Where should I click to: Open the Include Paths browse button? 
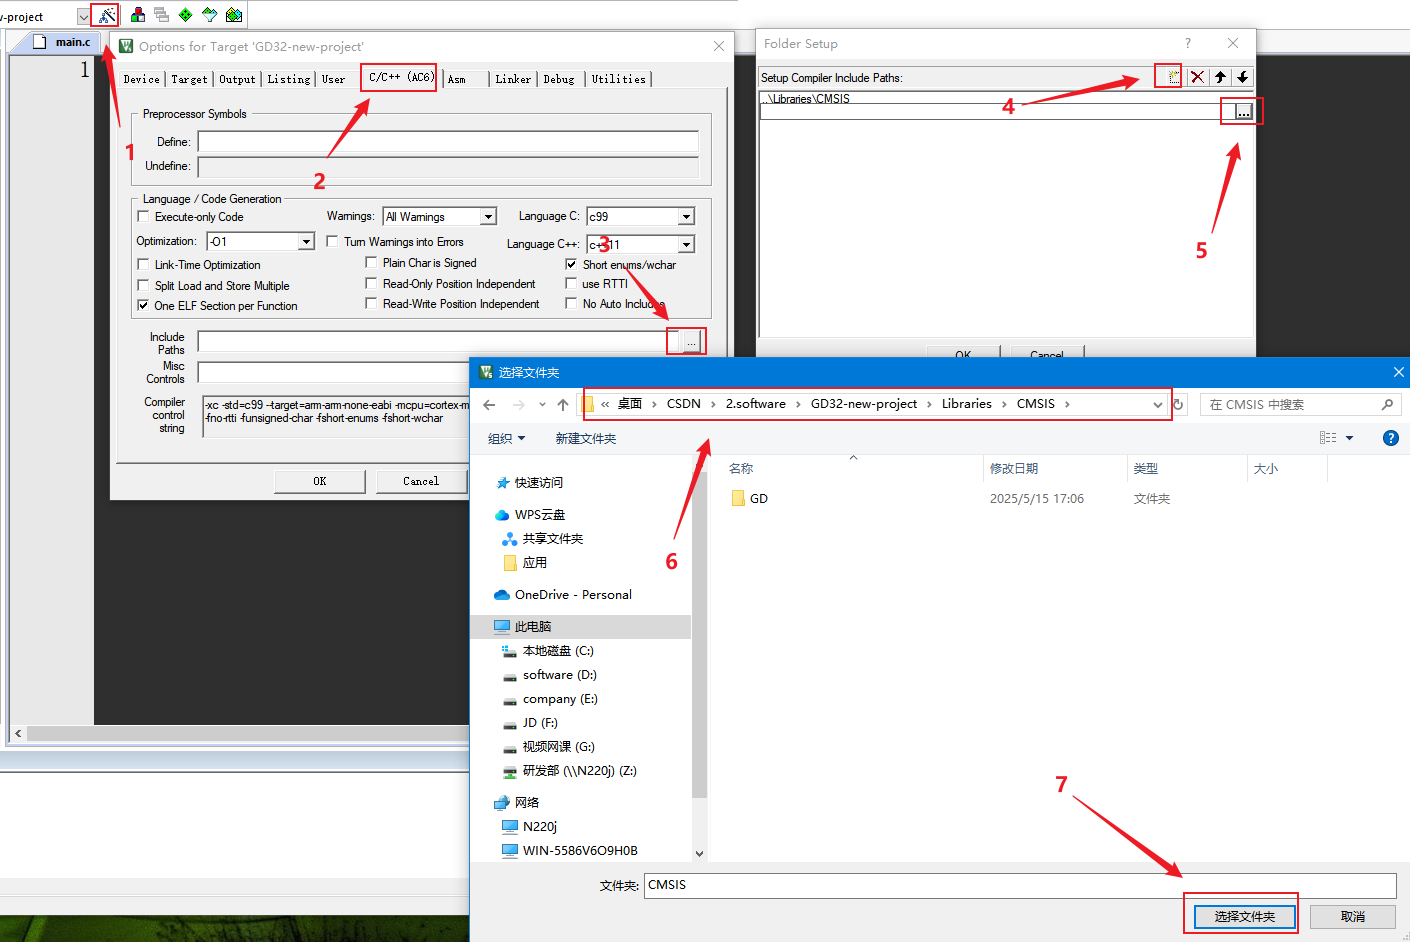click(691, 342)
